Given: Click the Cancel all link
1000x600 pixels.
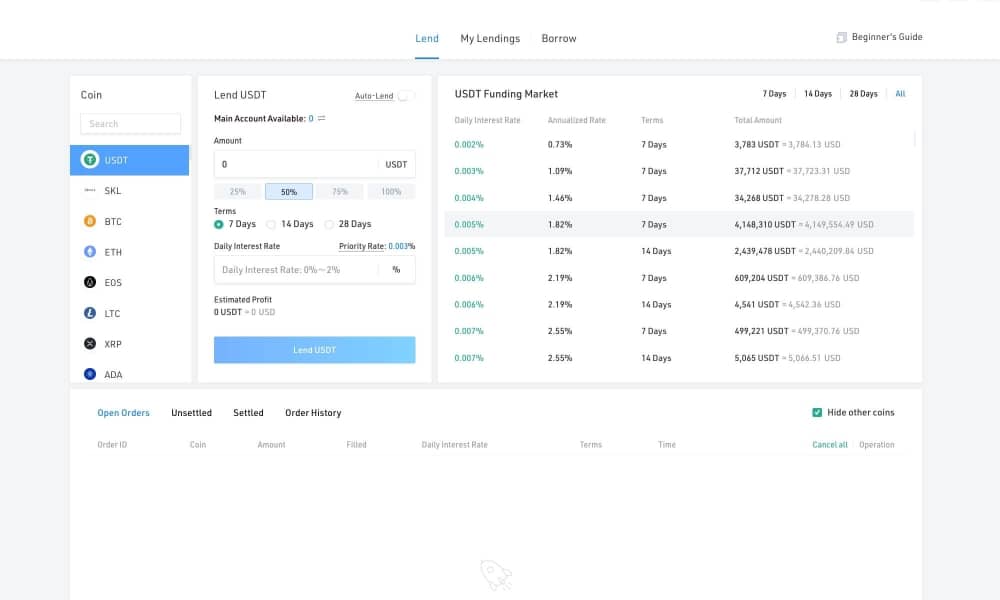Looking at the screenshot, I should pos(830,444).
